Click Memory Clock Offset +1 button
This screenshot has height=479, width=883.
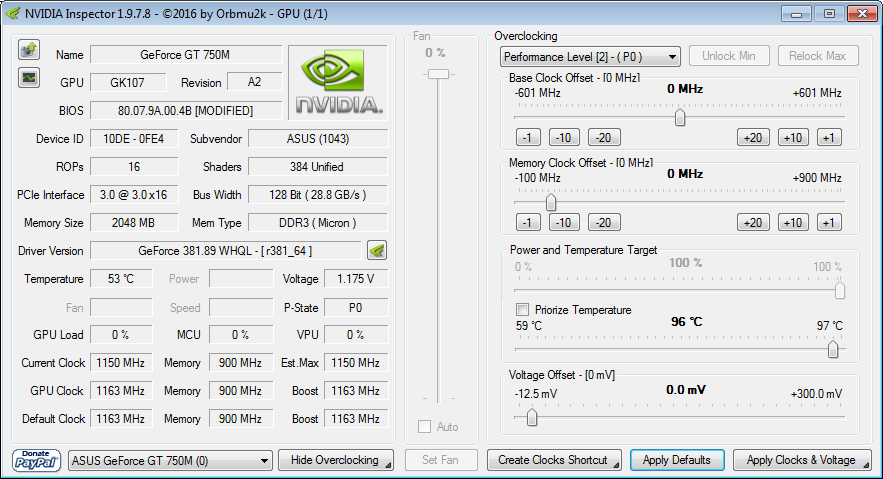click(x=830, y=222)
